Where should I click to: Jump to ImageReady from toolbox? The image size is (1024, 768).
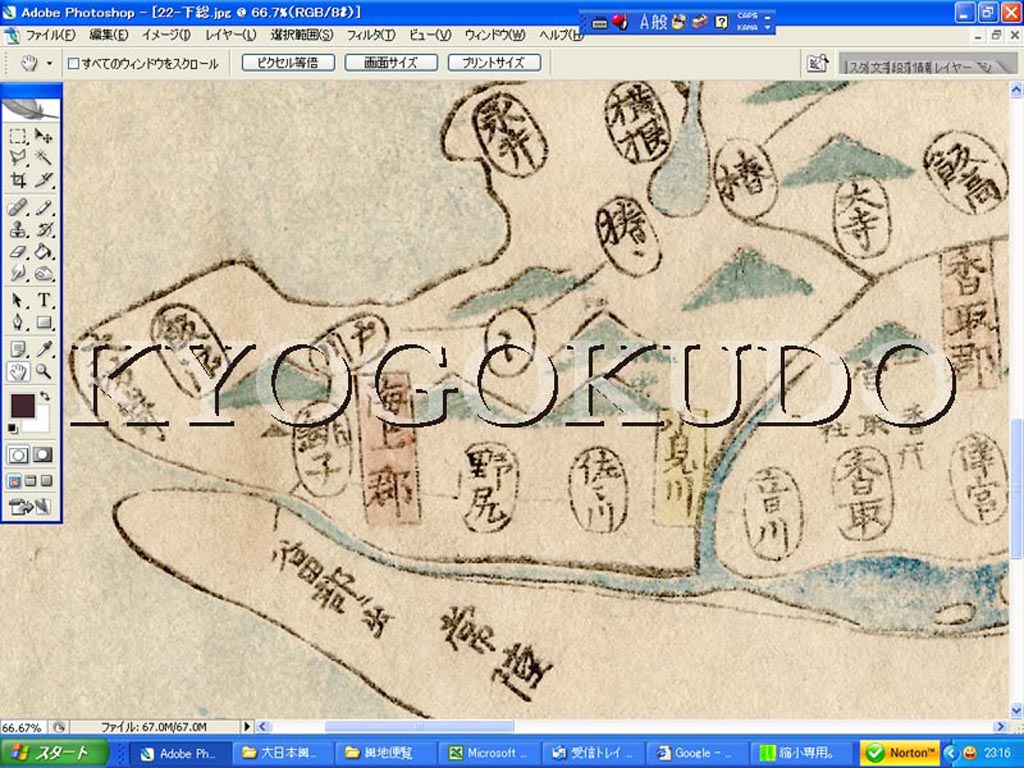coord(30,507)
